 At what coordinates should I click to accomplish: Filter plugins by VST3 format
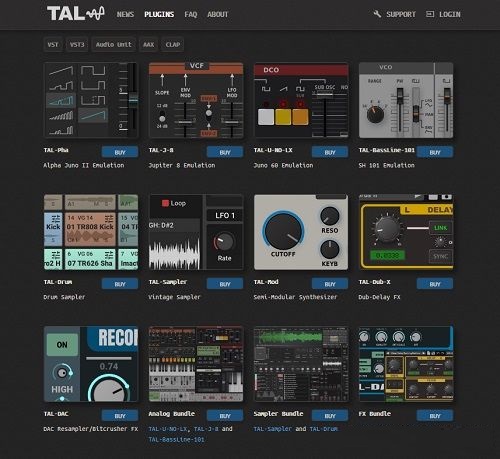pyautogui.click(x=77, y=44)
